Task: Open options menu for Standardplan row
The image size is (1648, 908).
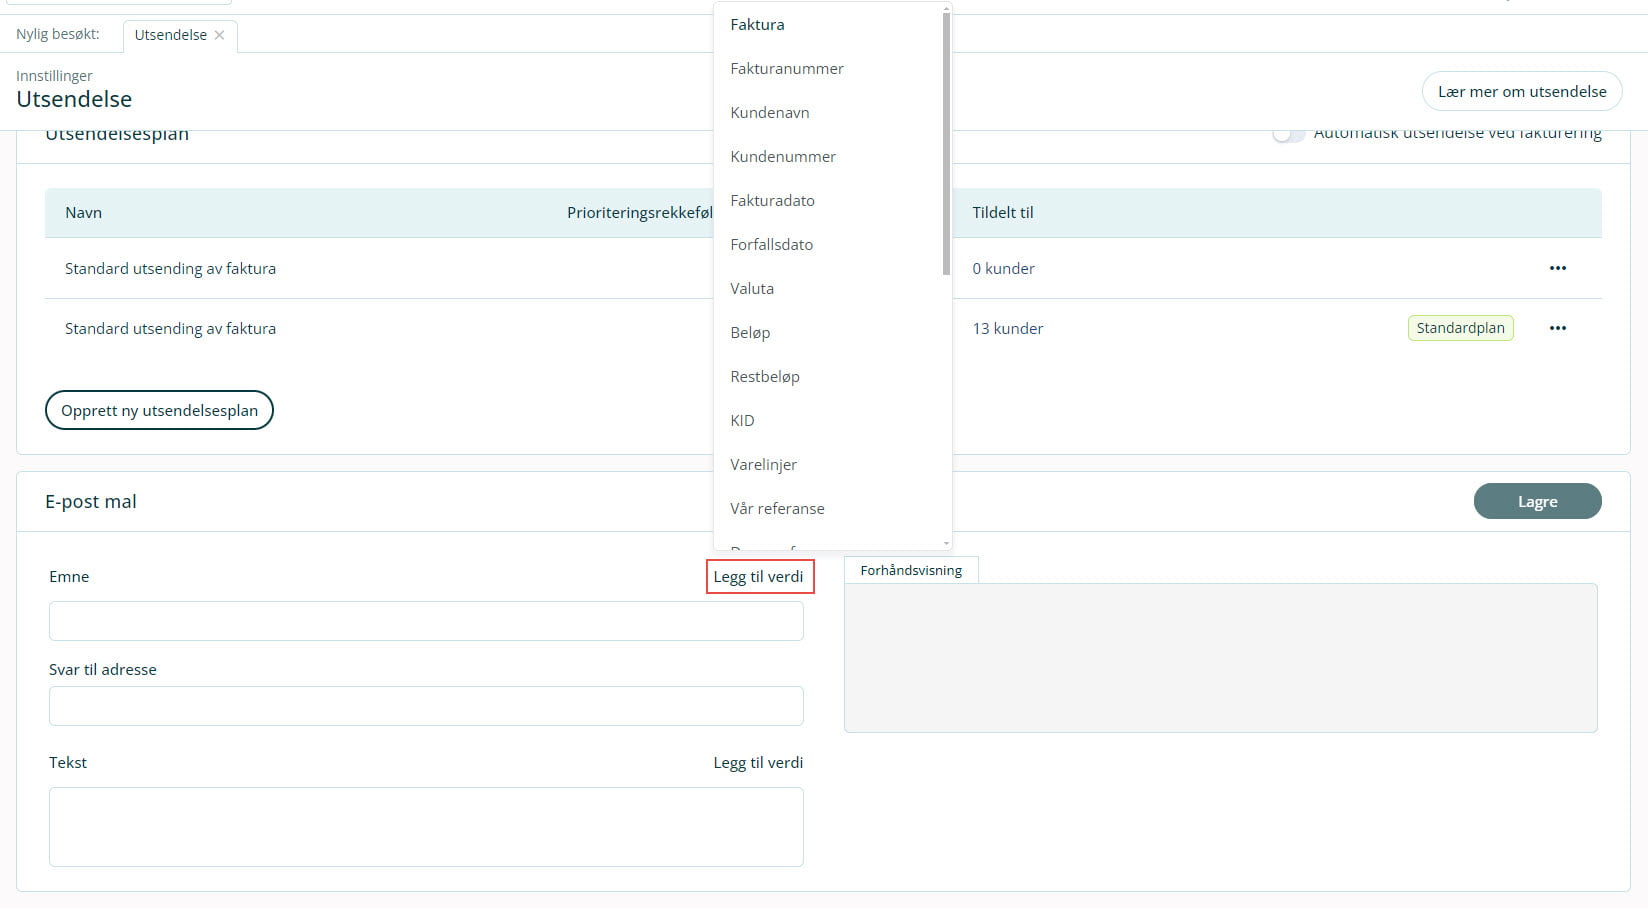Action: pyautogui.click(x=1557, y=328)
